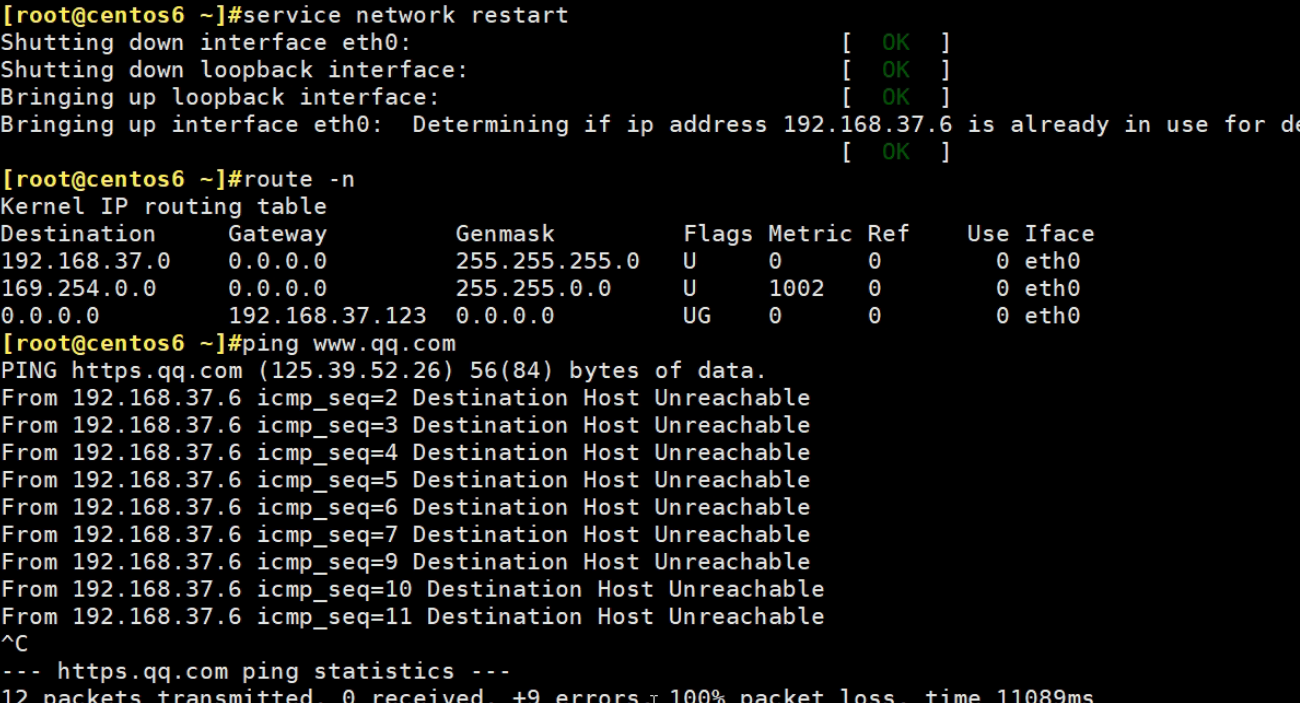
Task: Click the 'route -n' command text
Action: point(298,179)
